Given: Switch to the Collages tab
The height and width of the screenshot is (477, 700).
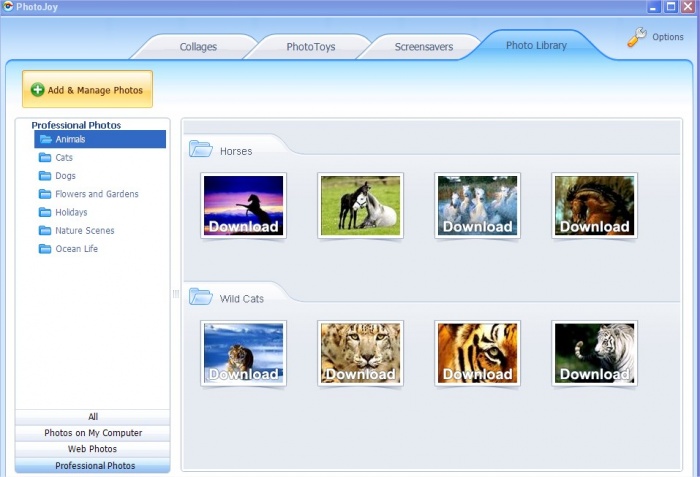Looking at the screenshot, I should [x=198, y=47].
